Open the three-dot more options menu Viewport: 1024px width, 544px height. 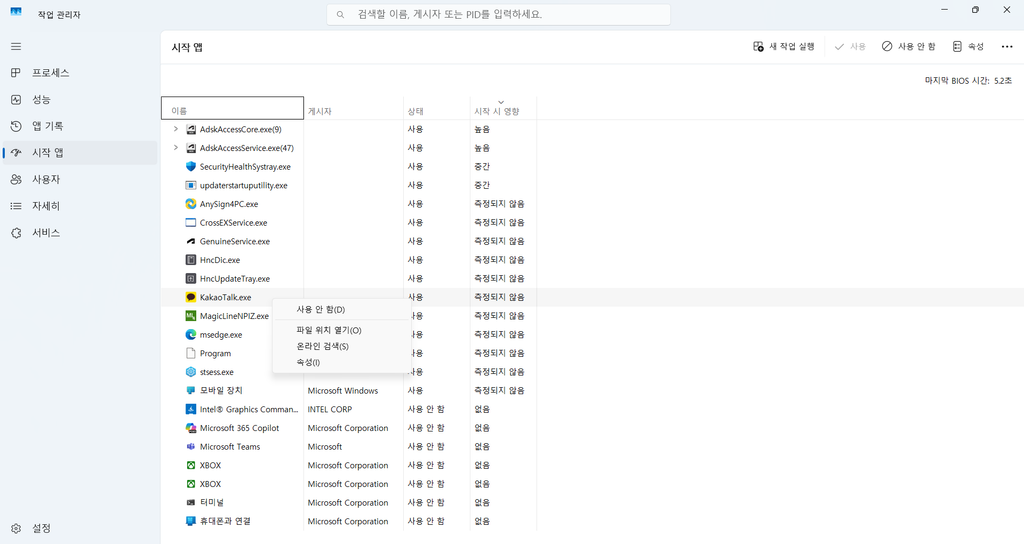(x=1006, y=46)
